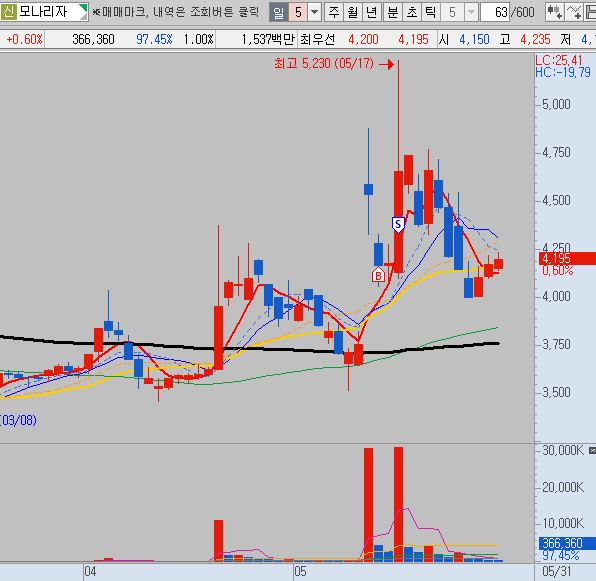
Task: Open the greyed interval dropdown arrow
Action: (x=471, y=13)
